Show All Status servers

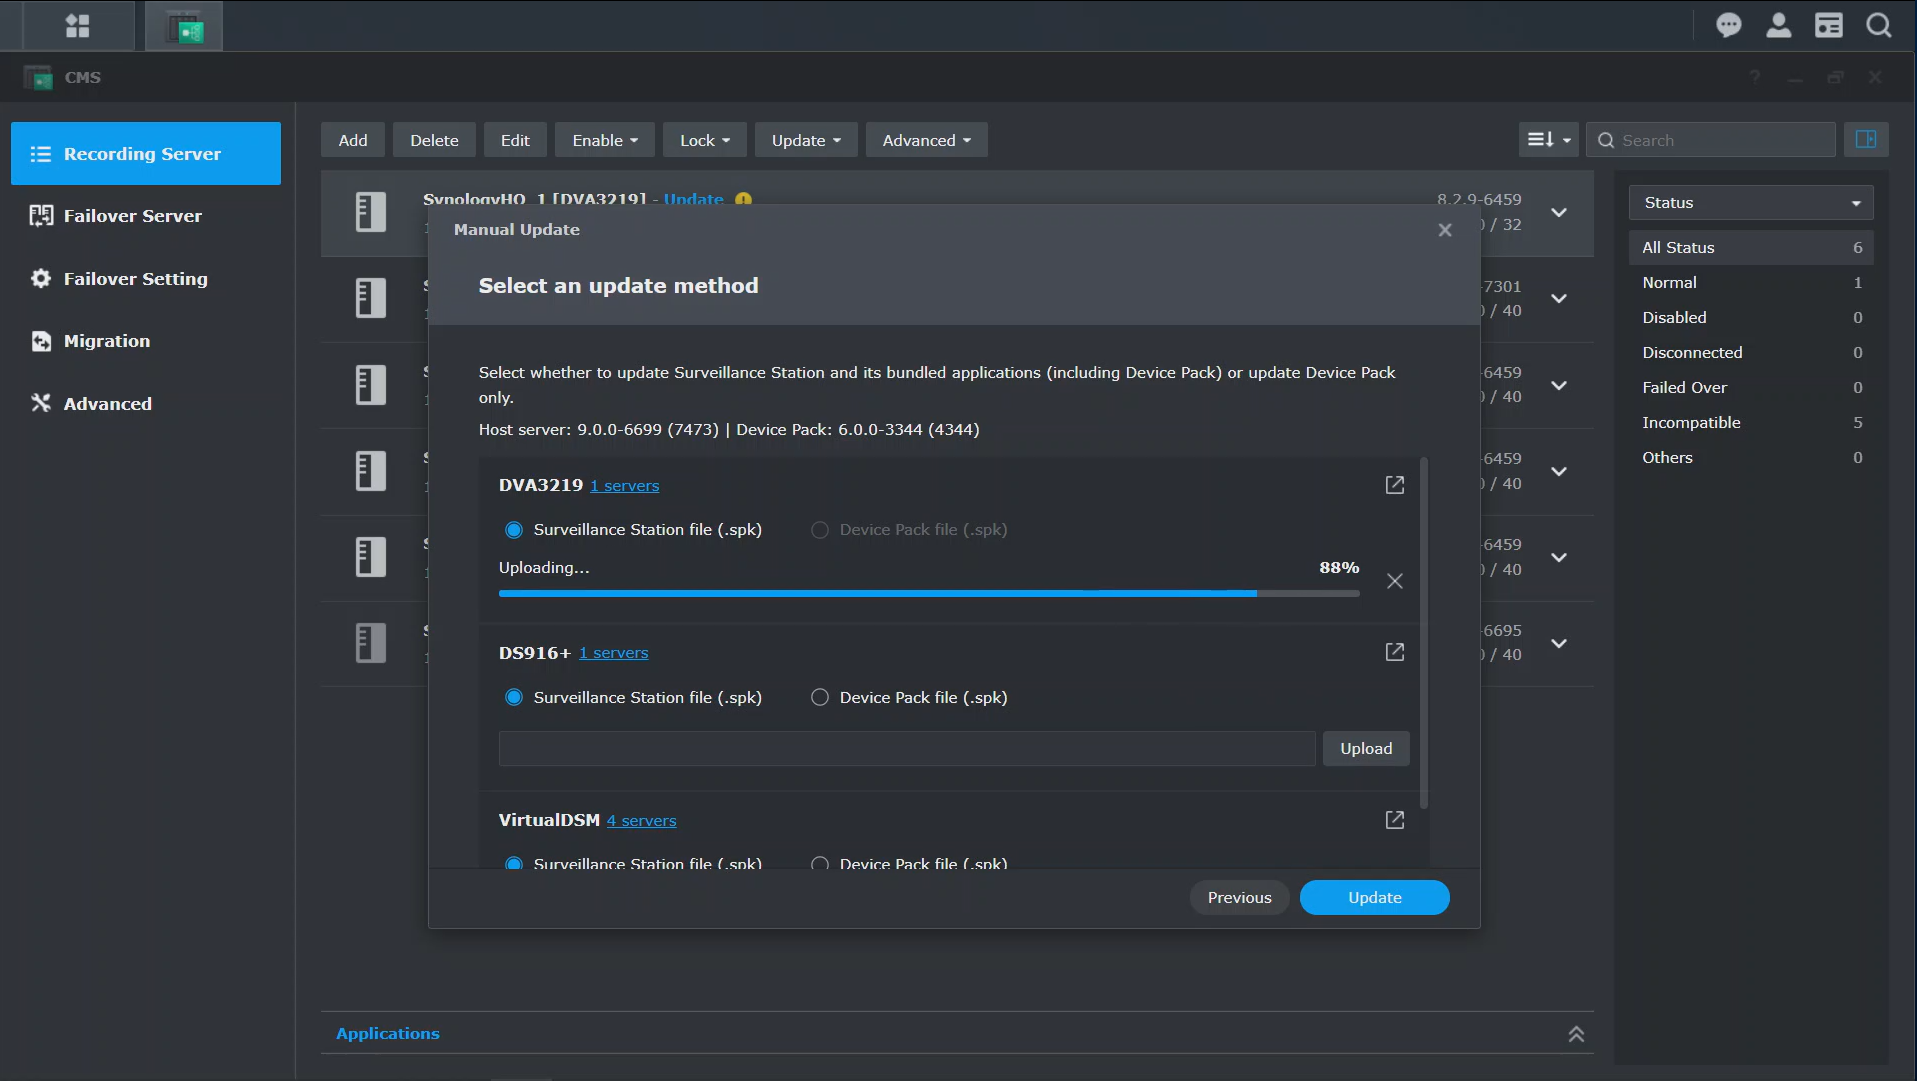click(x=1751, y=247)
